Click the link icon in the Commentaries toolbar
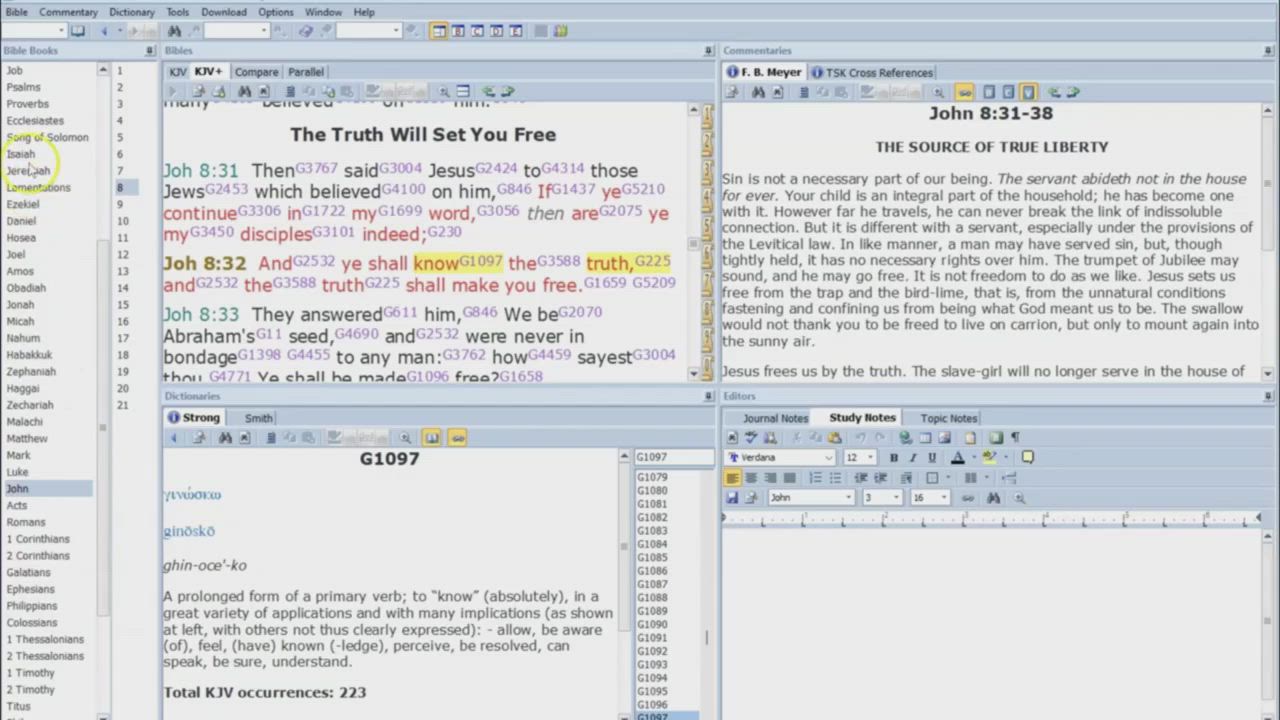The height and width of the screenshot is (720, 1280). pyautogui.click(x=964, y=92)
